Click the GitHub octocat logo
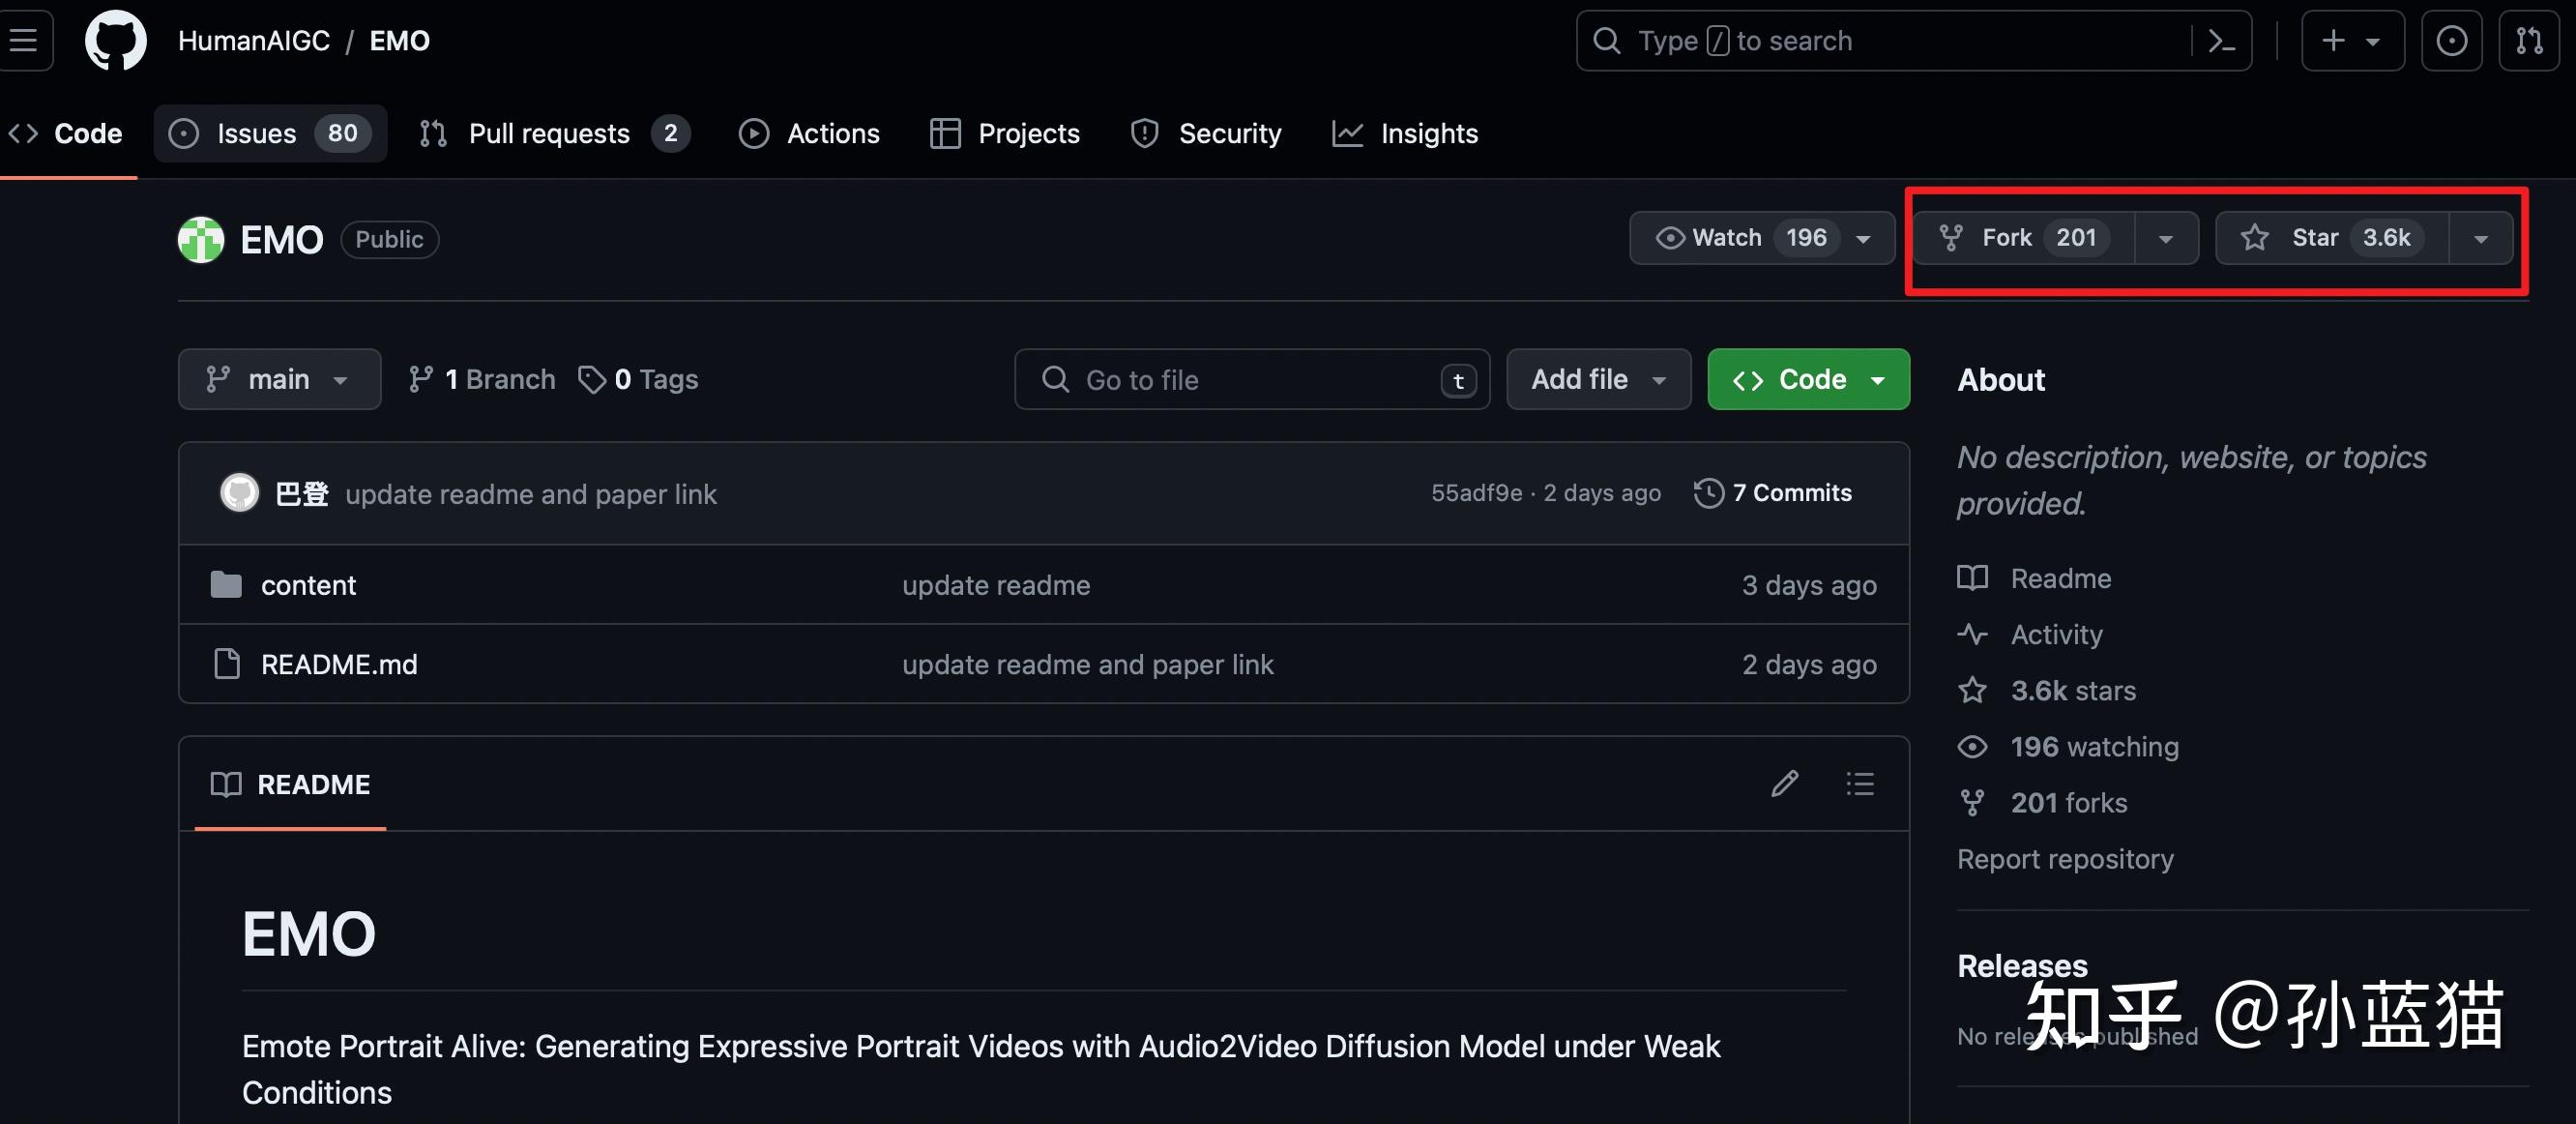2576x1124 pixels. (x=116, y=41)
